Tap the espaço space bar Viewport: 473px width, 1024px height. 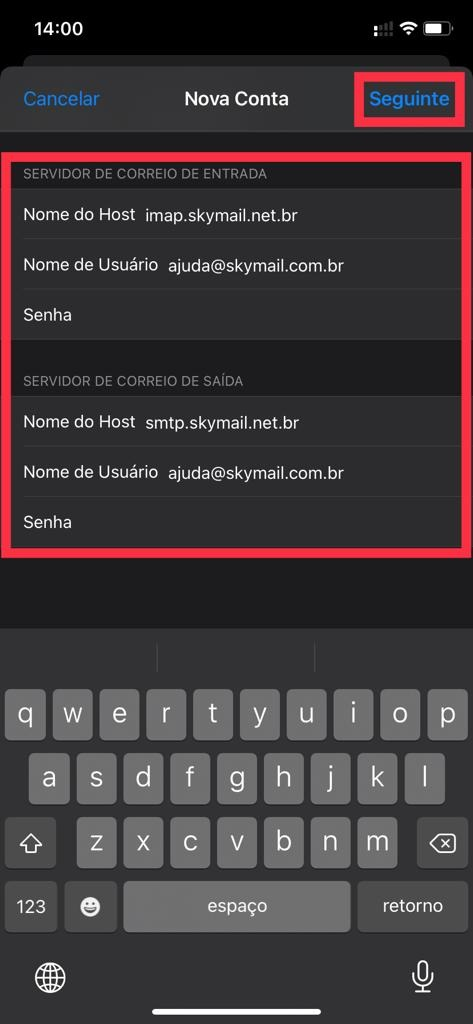pyautogui.click(x=236, y=906)
